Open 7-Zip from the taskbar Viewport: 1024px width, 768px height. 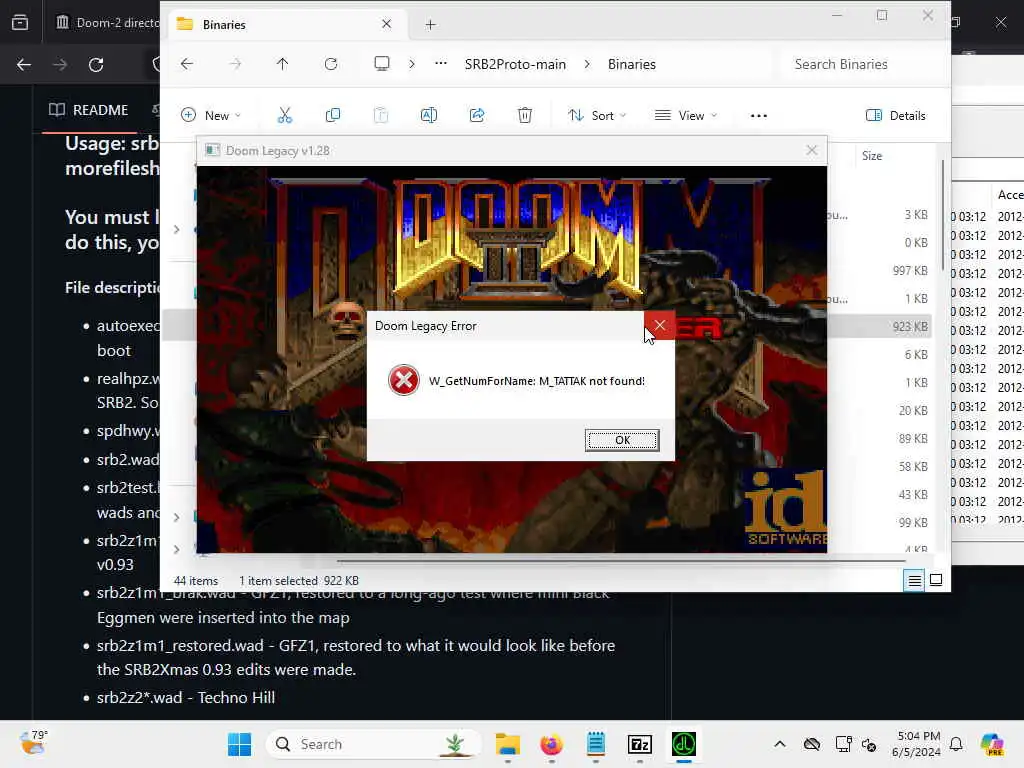(x=639, y=744)
